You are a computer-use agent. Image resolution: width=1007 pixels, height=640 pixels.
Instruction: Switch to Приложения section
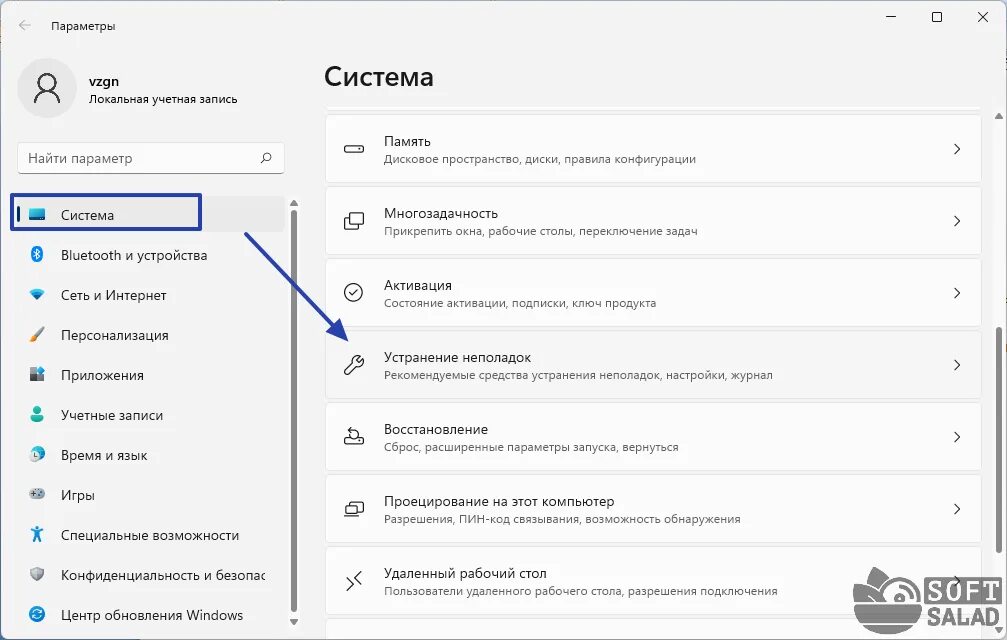coord(148,375)
